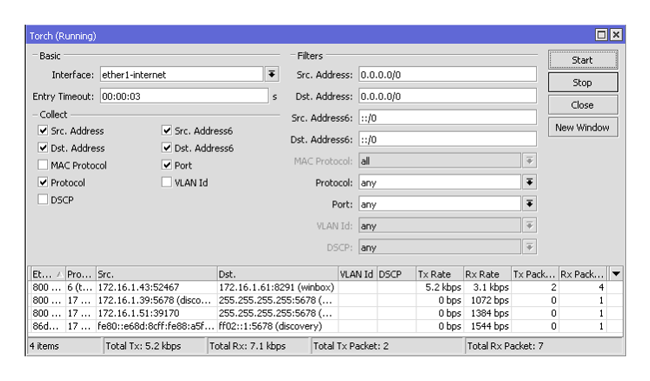Viewport: 650px width, 381px height.
Task: Toggle the Dst. Address6 checkbox
Action: point(167,148)
